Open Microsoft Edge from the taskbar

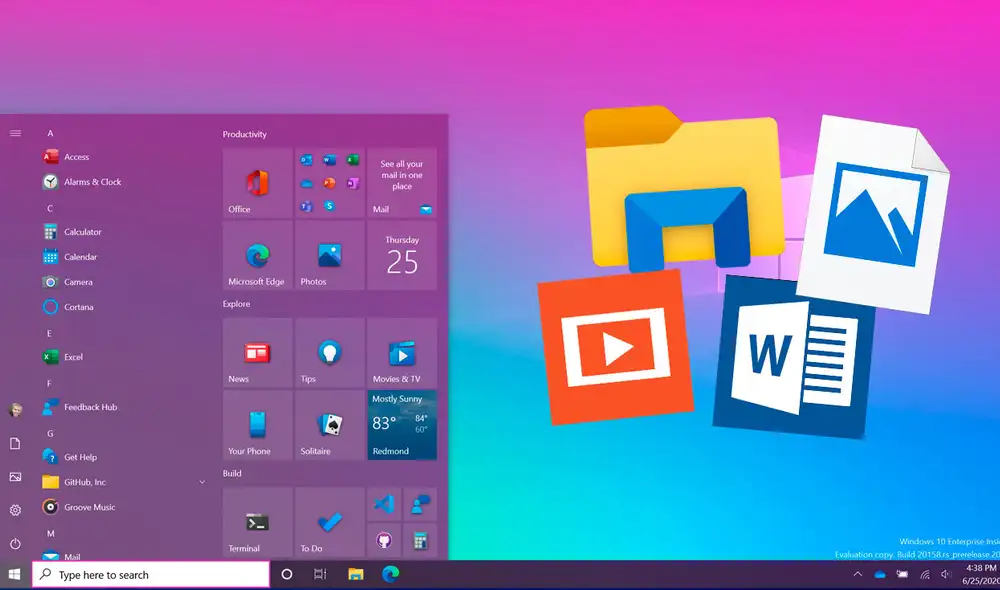pos(388,575)
